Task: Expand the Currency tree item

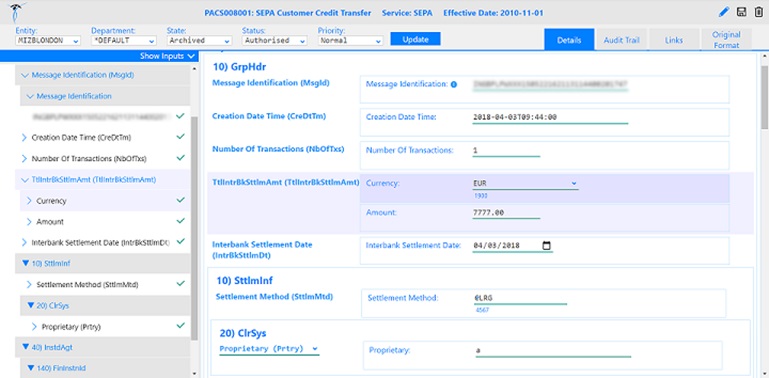Action: (29, 201)
